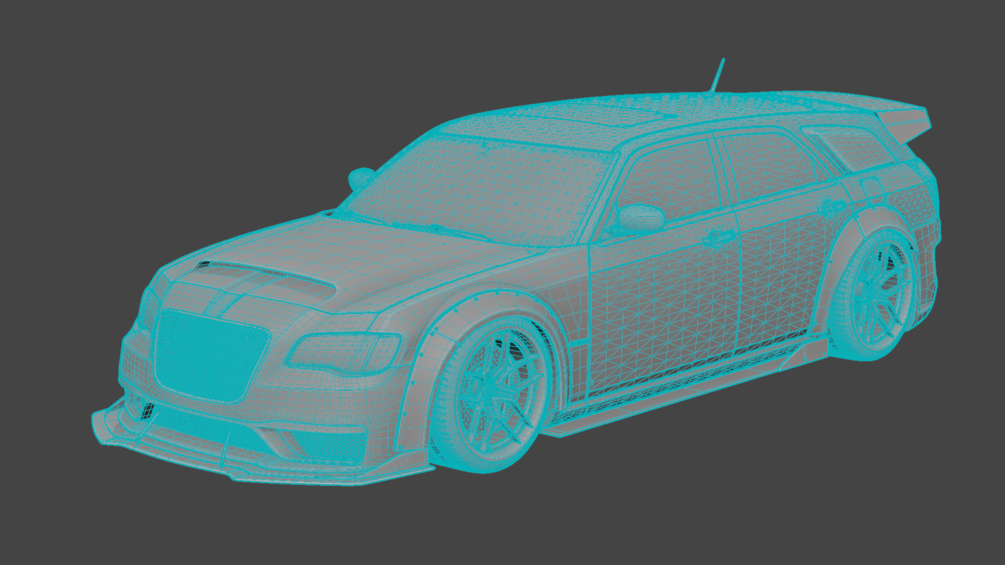
Task: Select the roof antenna
Action: pos(717,74)
